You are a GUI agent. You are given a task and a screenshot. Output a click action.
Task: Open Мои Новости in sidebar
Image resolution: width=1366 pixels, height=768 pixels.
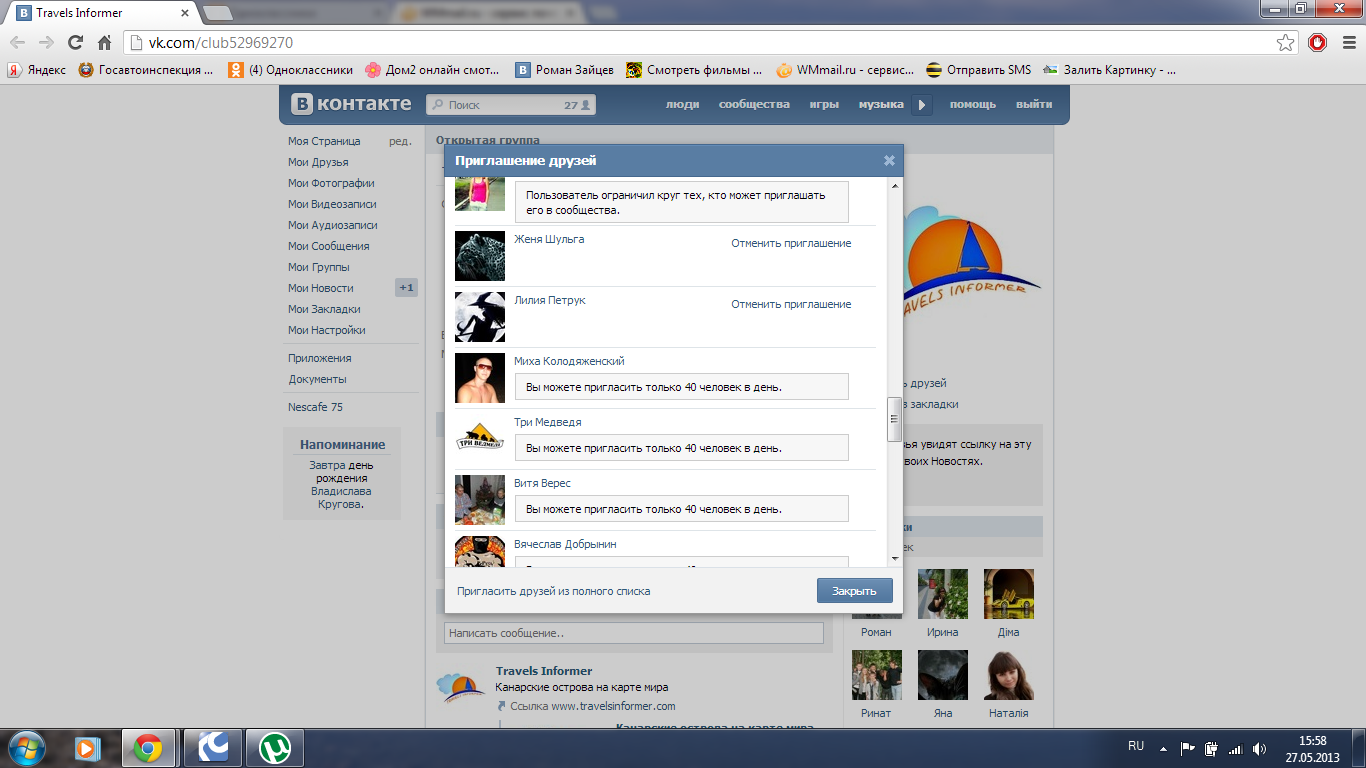tap(321, 288)
